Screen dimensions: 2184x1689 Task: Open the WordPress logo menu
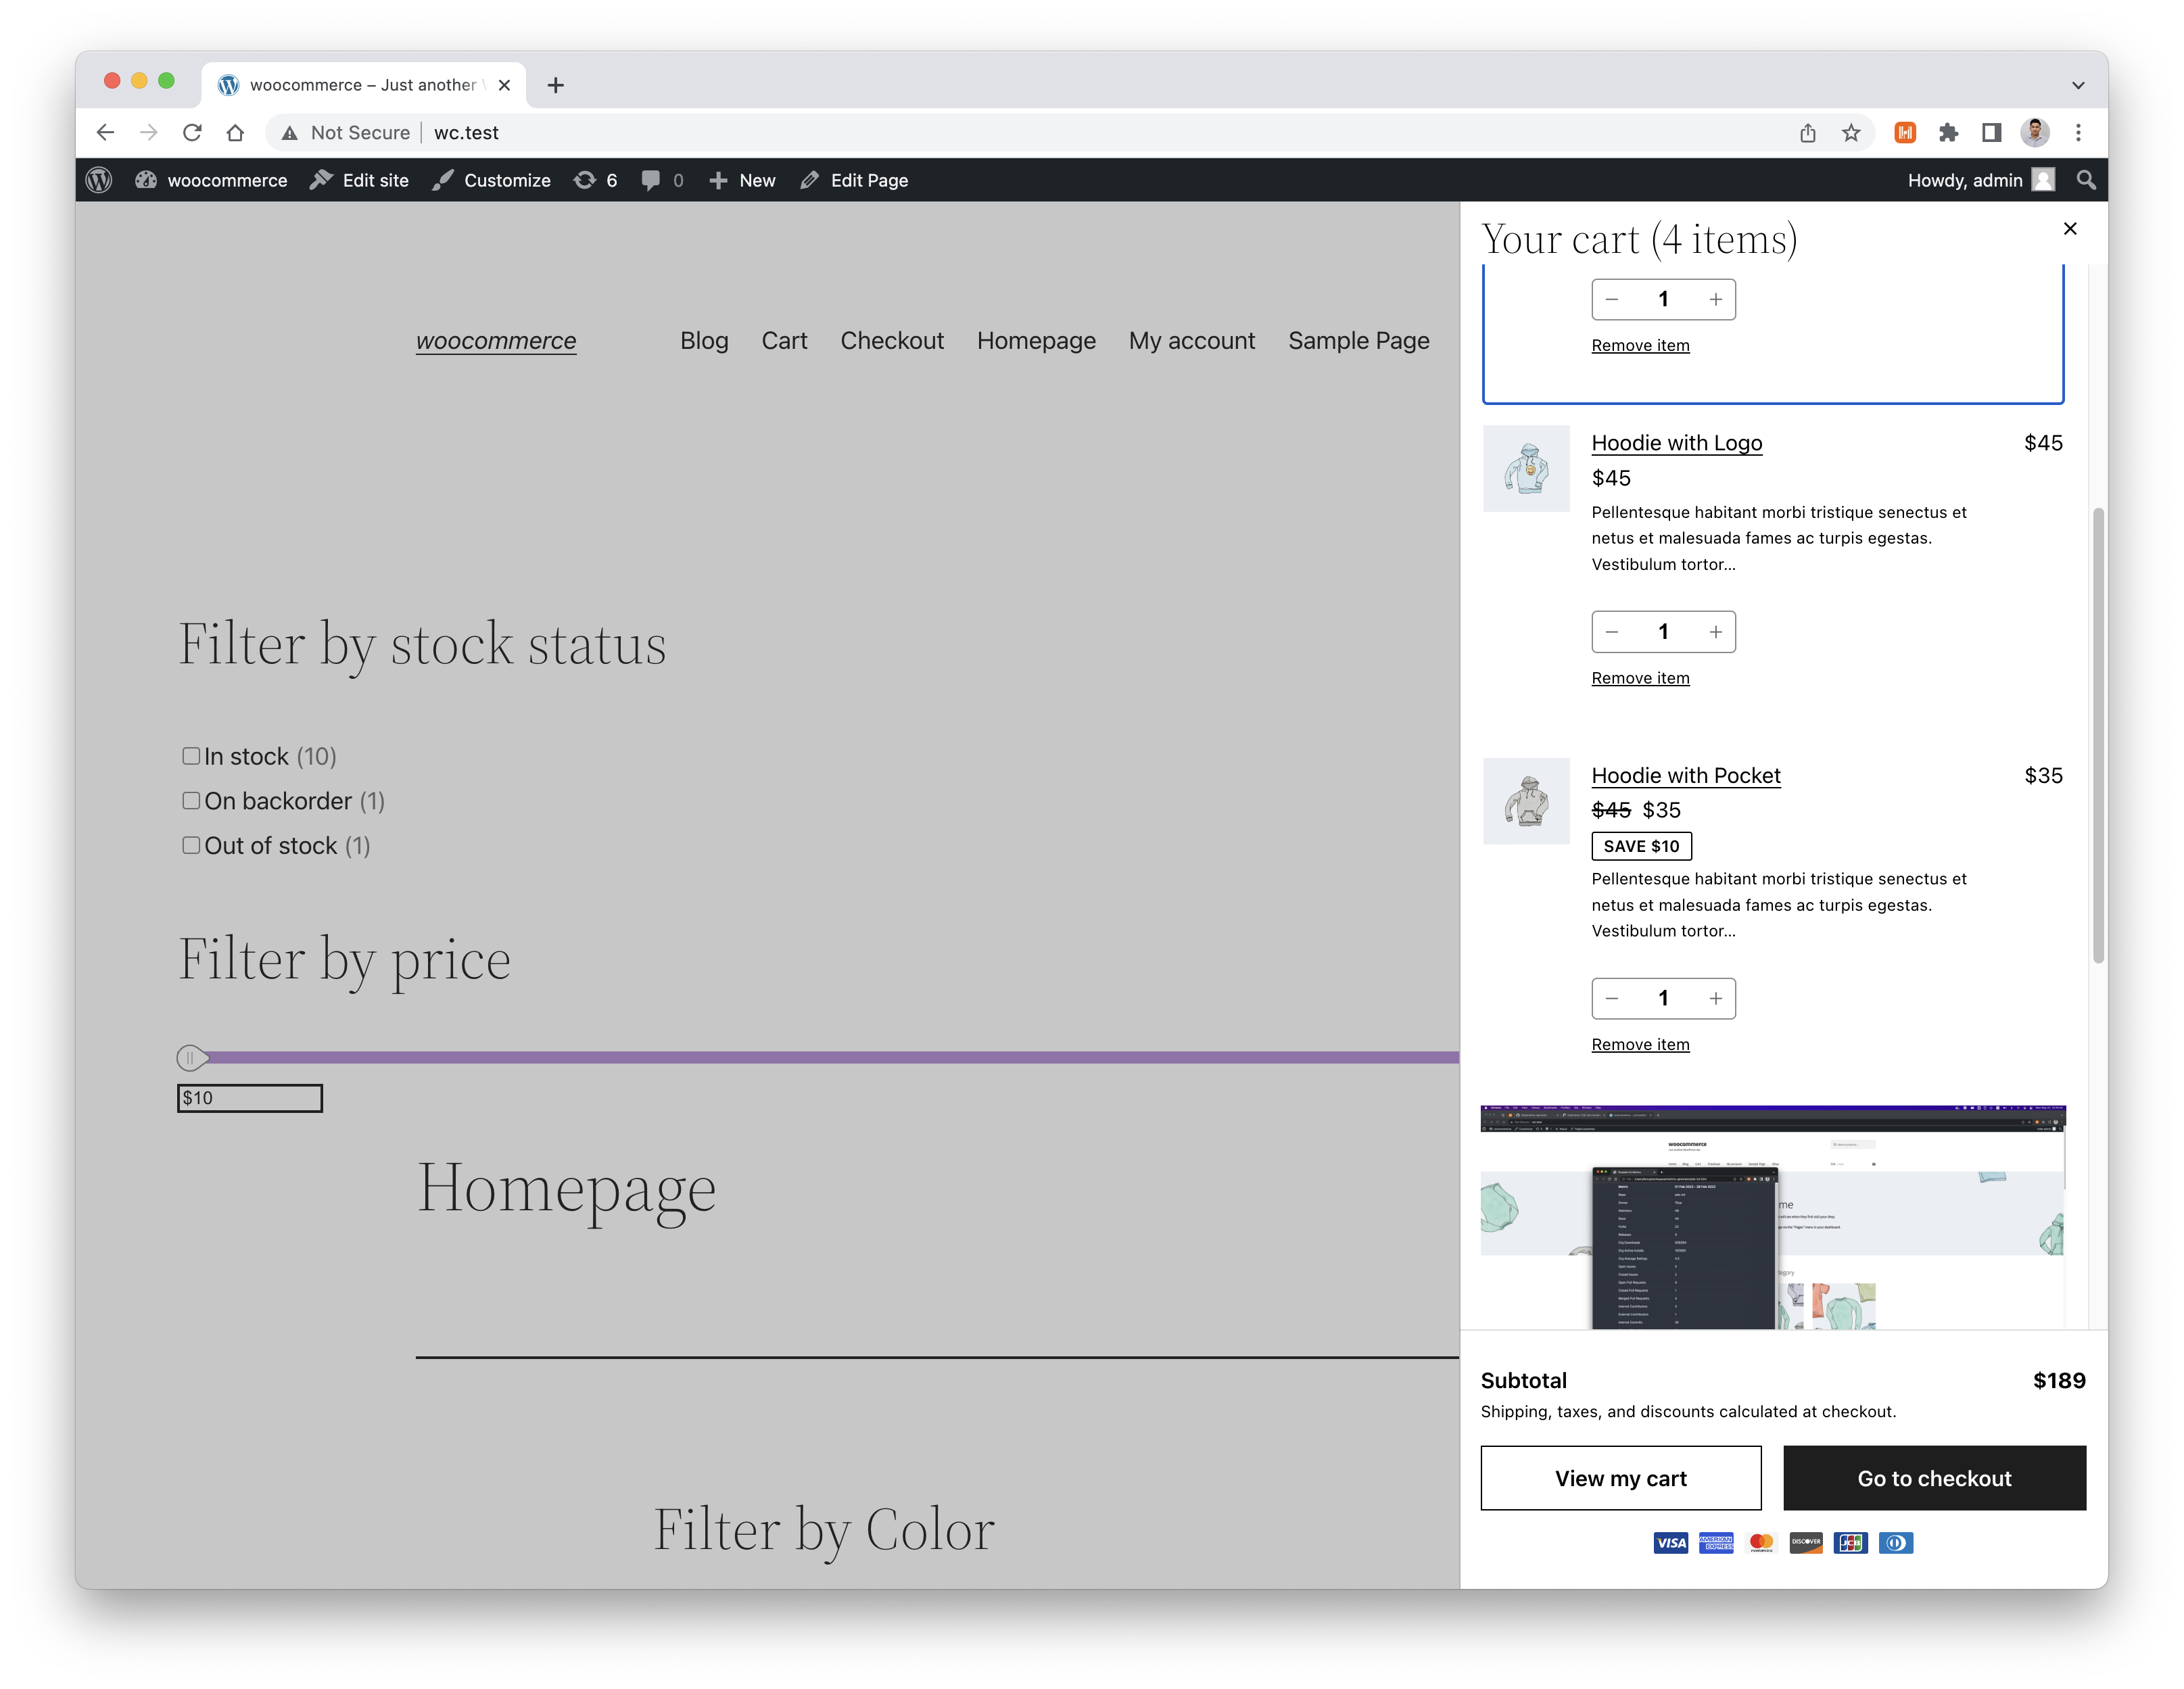99,180
